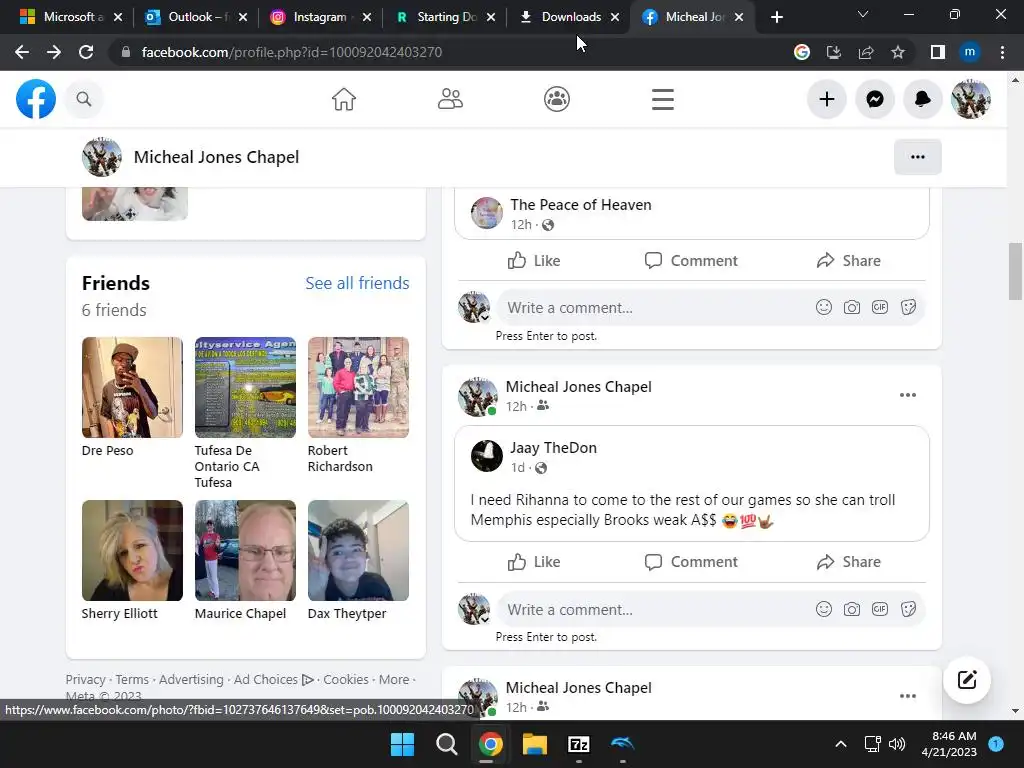Click the address bar URL
Viewport: 1024px width, 768px height.
291,52
